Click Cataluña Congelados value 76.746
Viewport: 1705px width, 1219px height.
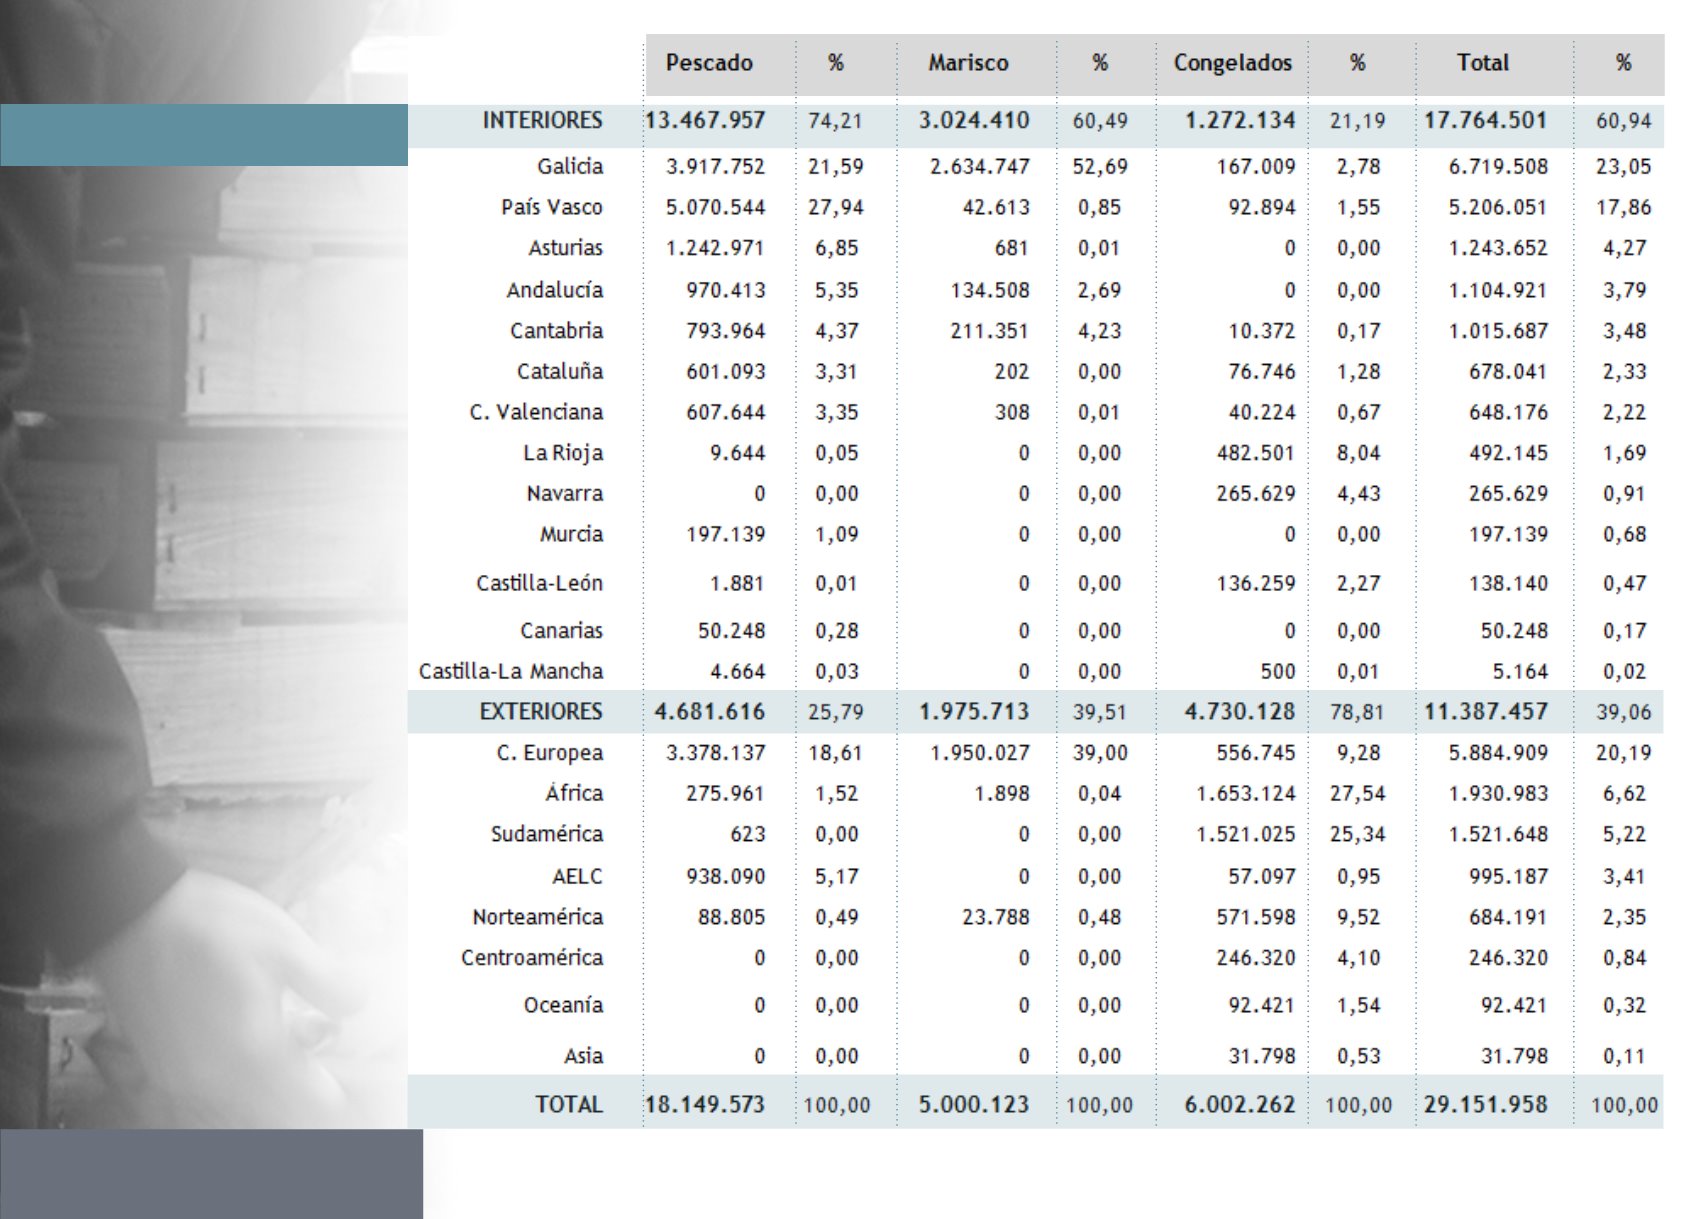[x=1262, y=371]
